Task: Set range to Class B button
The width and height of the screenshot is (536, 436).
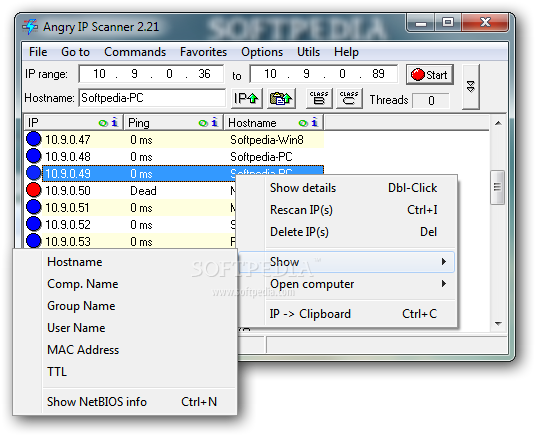Action: tap(319, 98)
